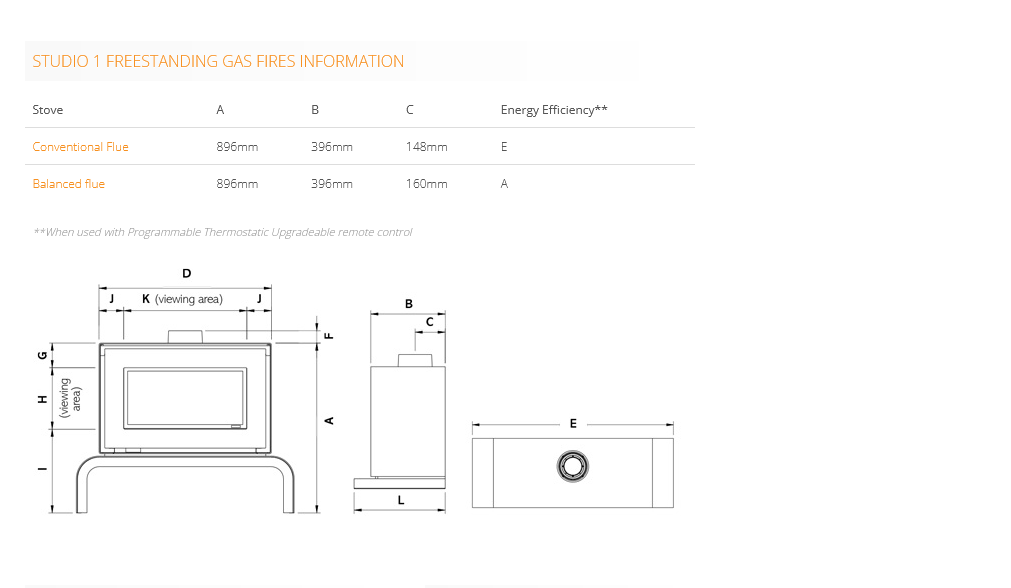Click the Programmable Thermostatic remote control footnote
Image resolution: width=1011 pixels, height=588 pixels.
tap(222, 232)
